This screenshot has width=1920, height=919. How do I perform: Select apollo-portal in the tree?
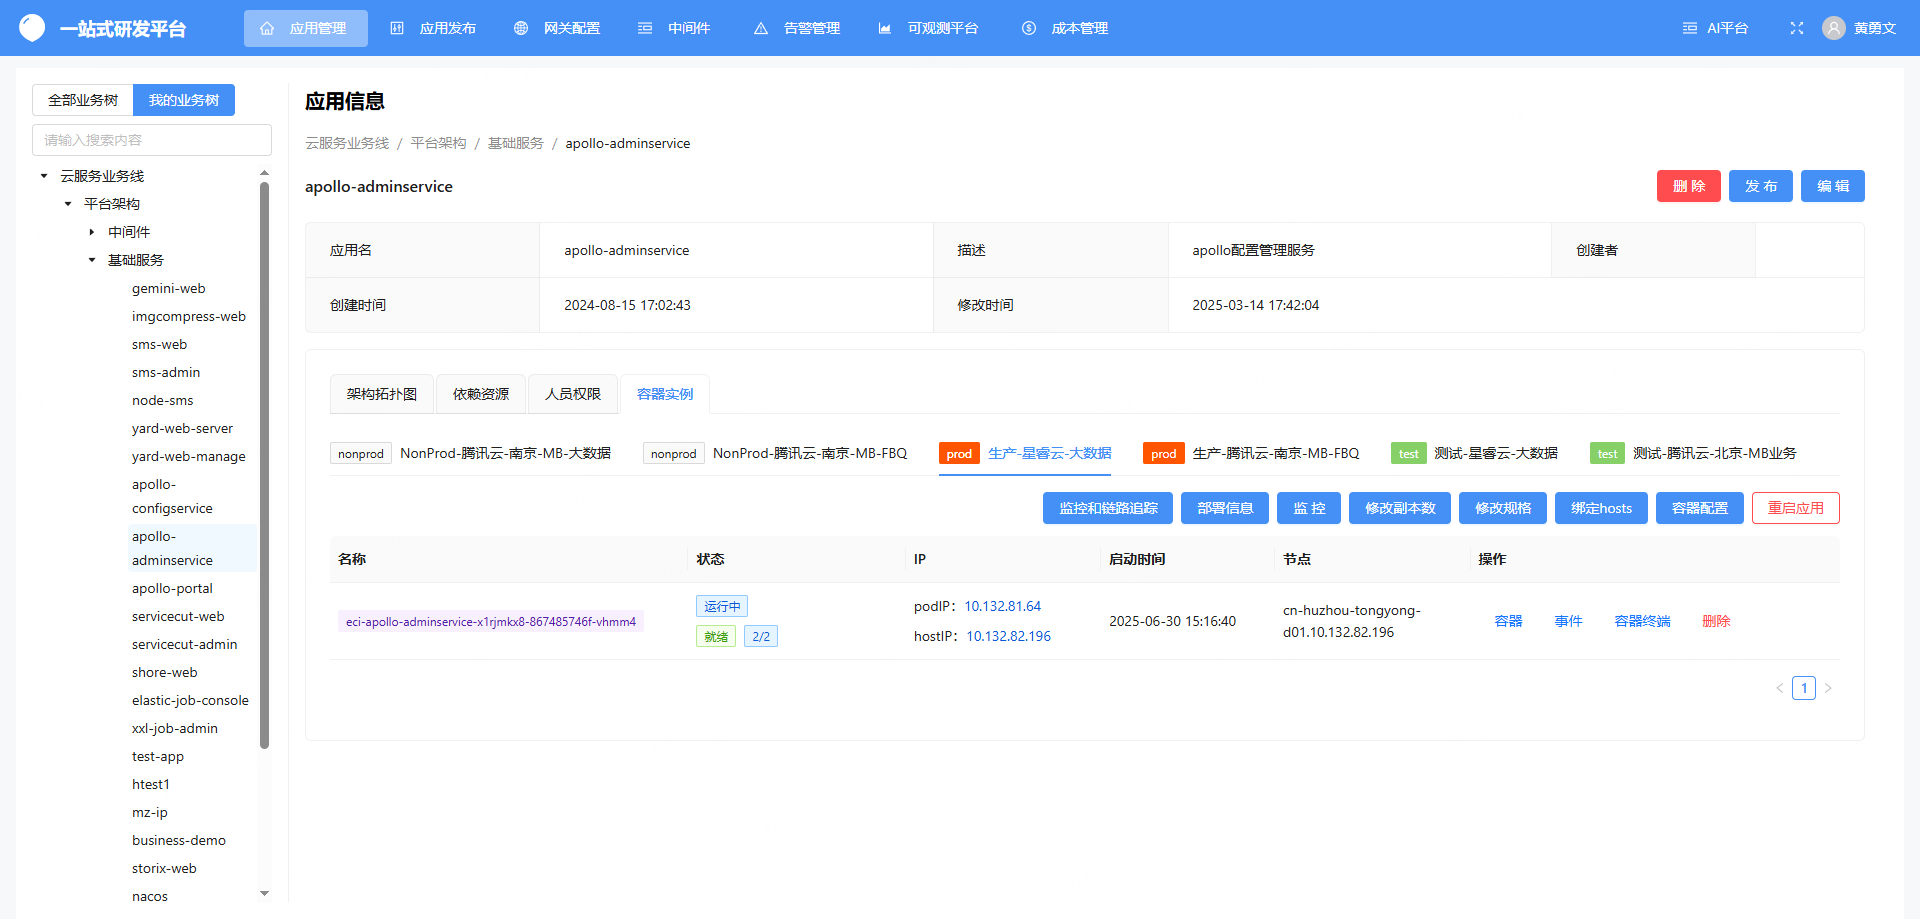(172, 588)
